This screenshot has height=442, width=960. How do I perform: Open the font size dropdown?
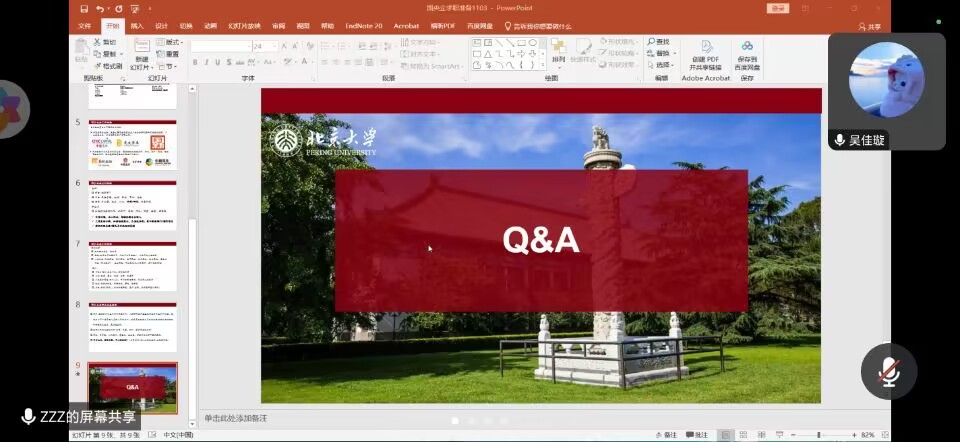[274, 46]
